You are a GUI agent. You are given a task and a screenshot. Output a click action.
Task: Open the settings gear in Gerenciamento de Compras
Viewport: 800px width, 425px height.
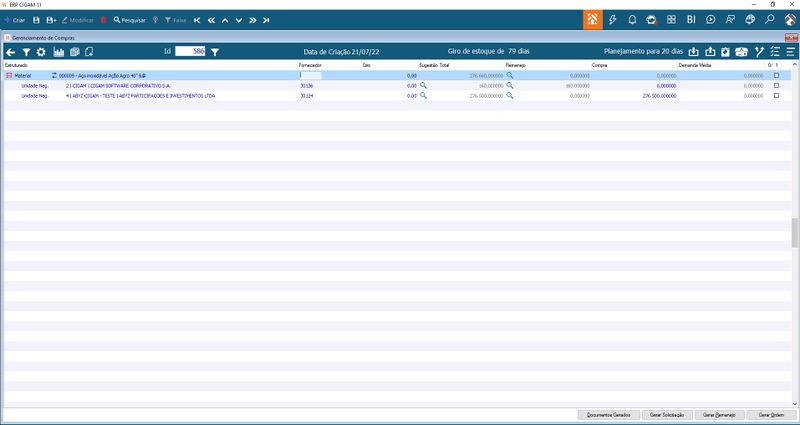coord(41,52)
